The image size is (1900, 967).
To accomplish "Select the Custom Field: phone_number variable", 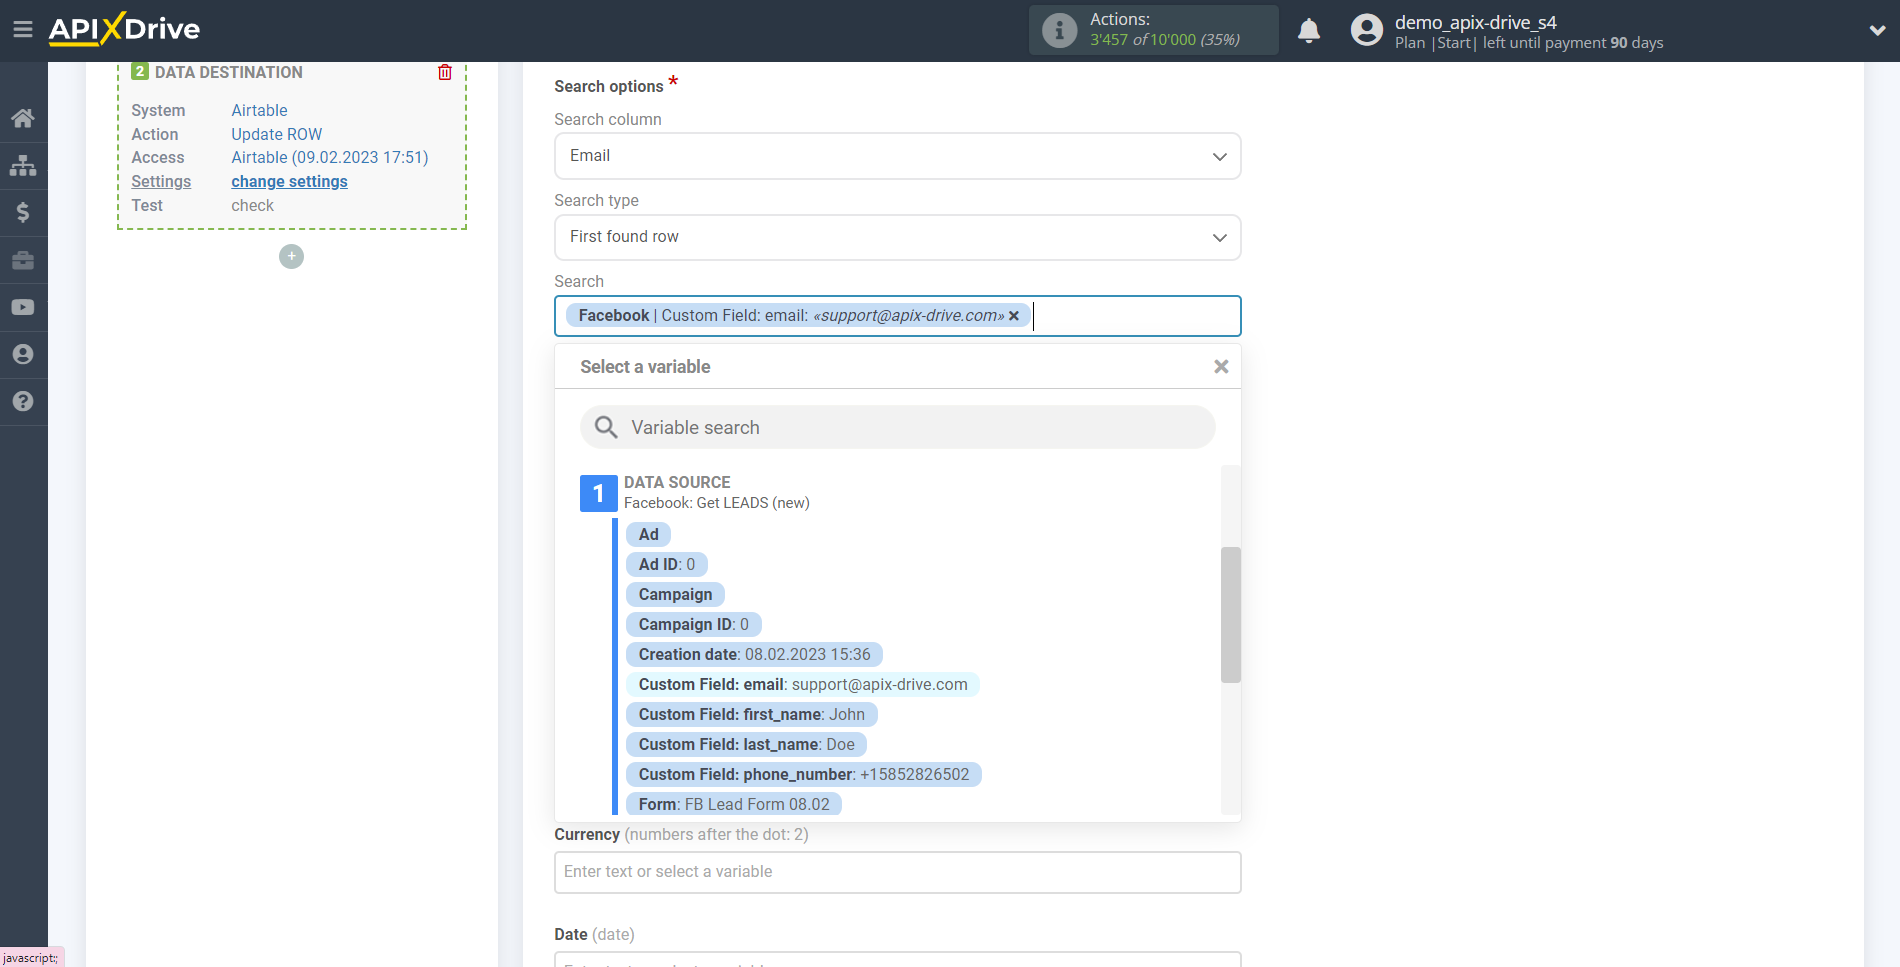I will (803, 774).
